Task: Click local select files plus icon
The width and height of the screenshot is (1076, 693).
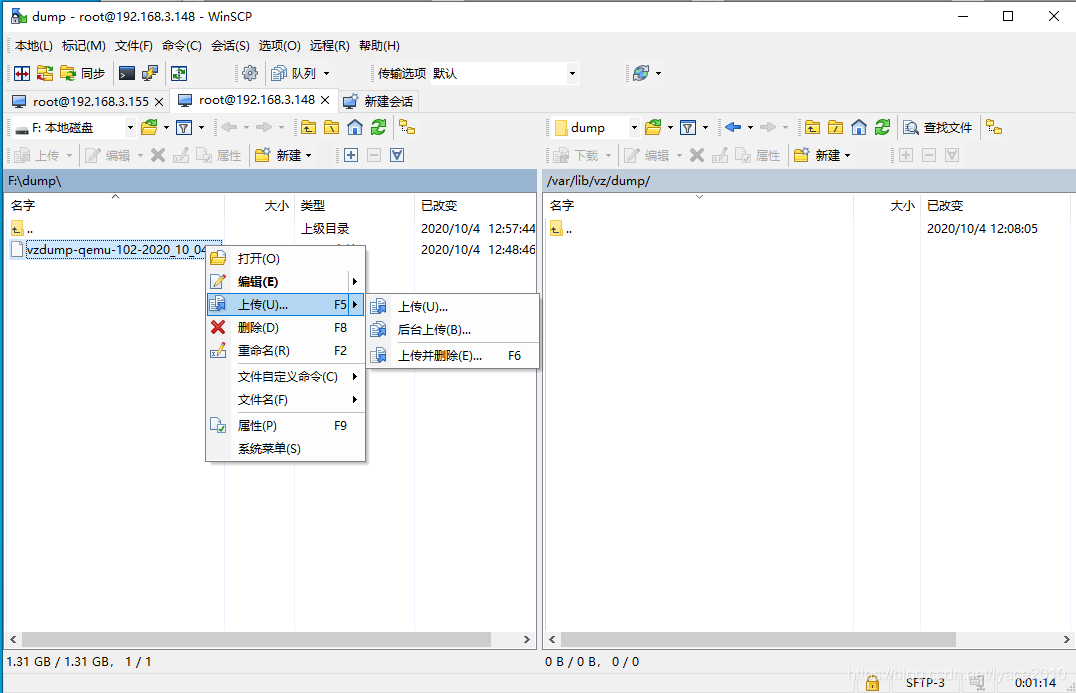Action: [x=351, y=156]
